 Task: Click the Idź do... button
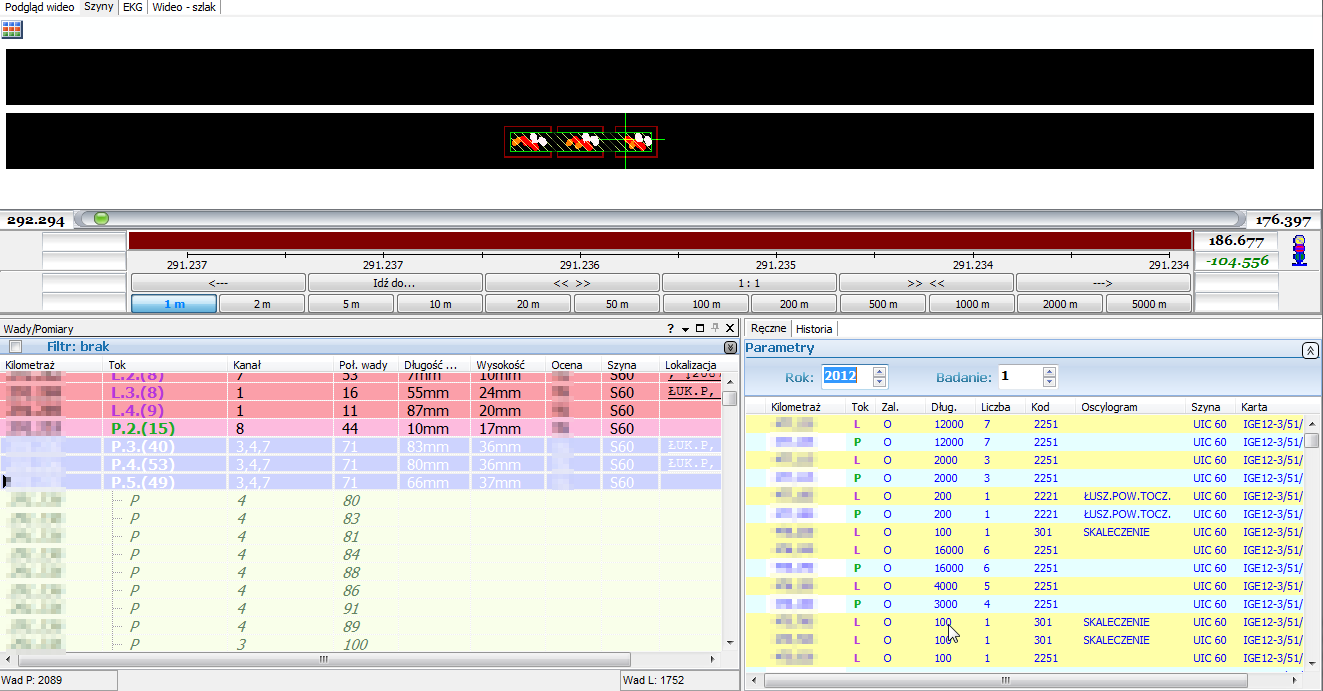(394, 283)
